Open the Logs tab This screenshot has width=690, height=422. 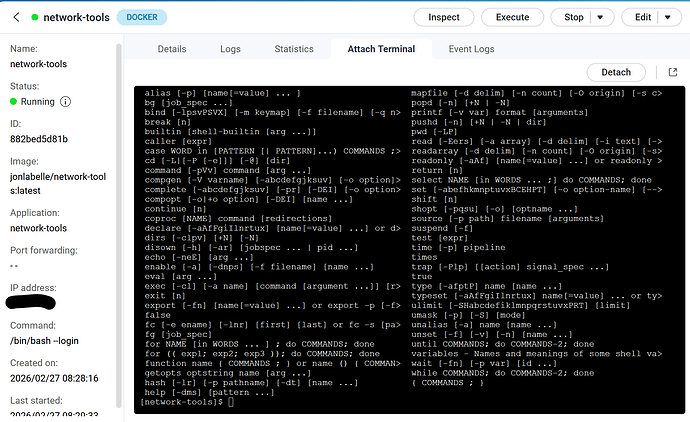click(x=230, y=48)
